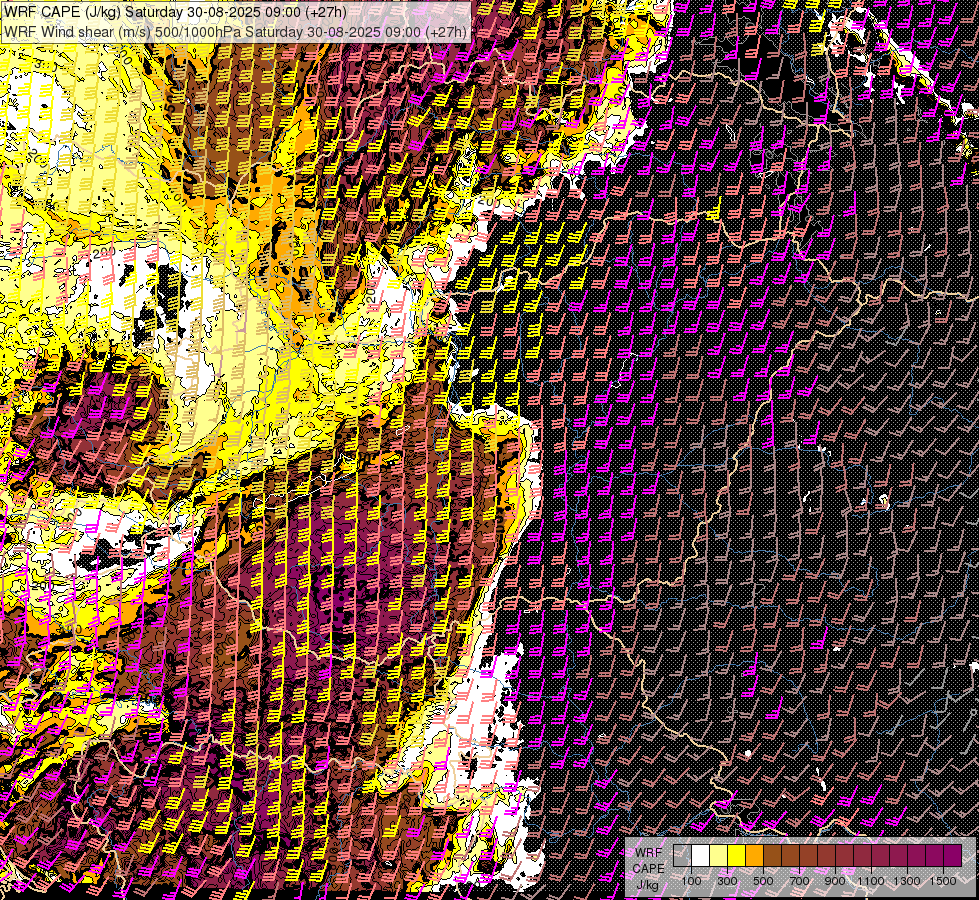Click the WRF Wind shear title line
This screenshot has width=979, height=900.
[235, 32]
